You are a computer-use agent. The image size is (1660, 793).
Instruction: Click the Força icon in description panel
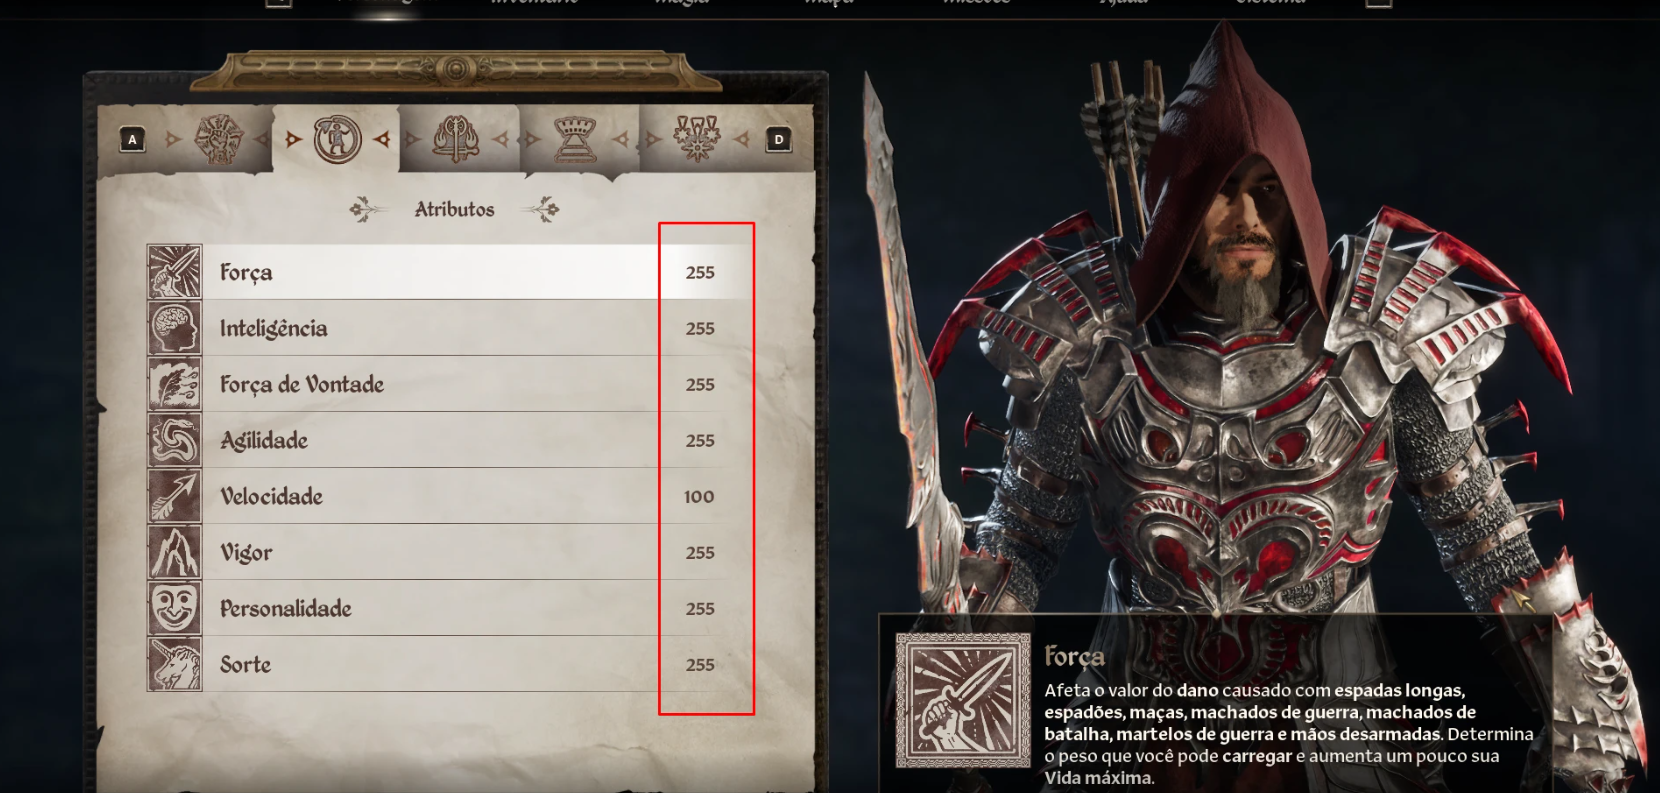click(963, 700)
